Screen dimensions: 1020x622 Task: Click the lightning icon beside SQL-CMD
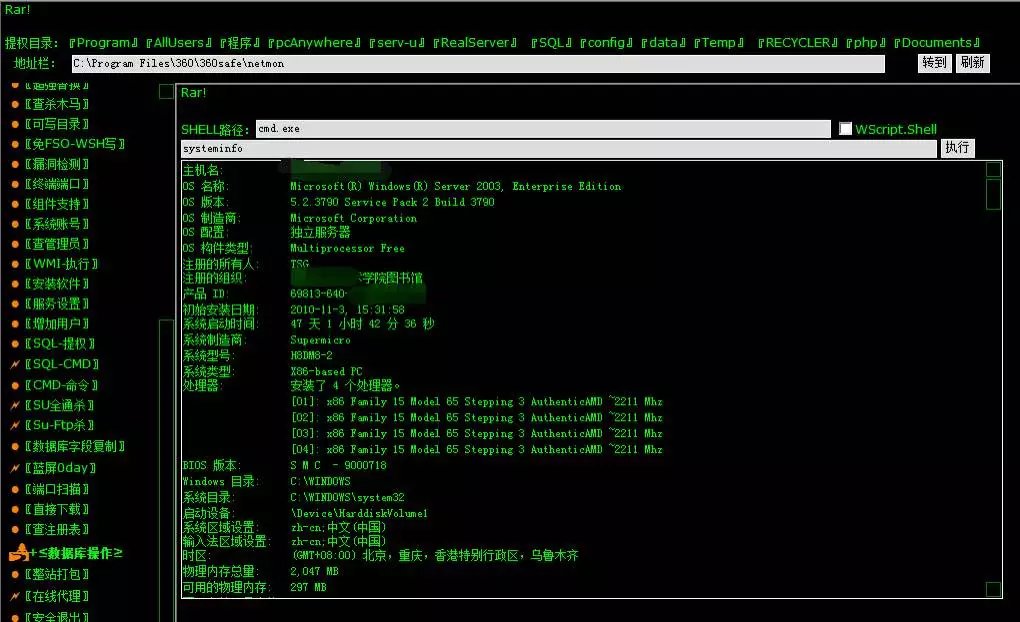(x=15, y=364)
